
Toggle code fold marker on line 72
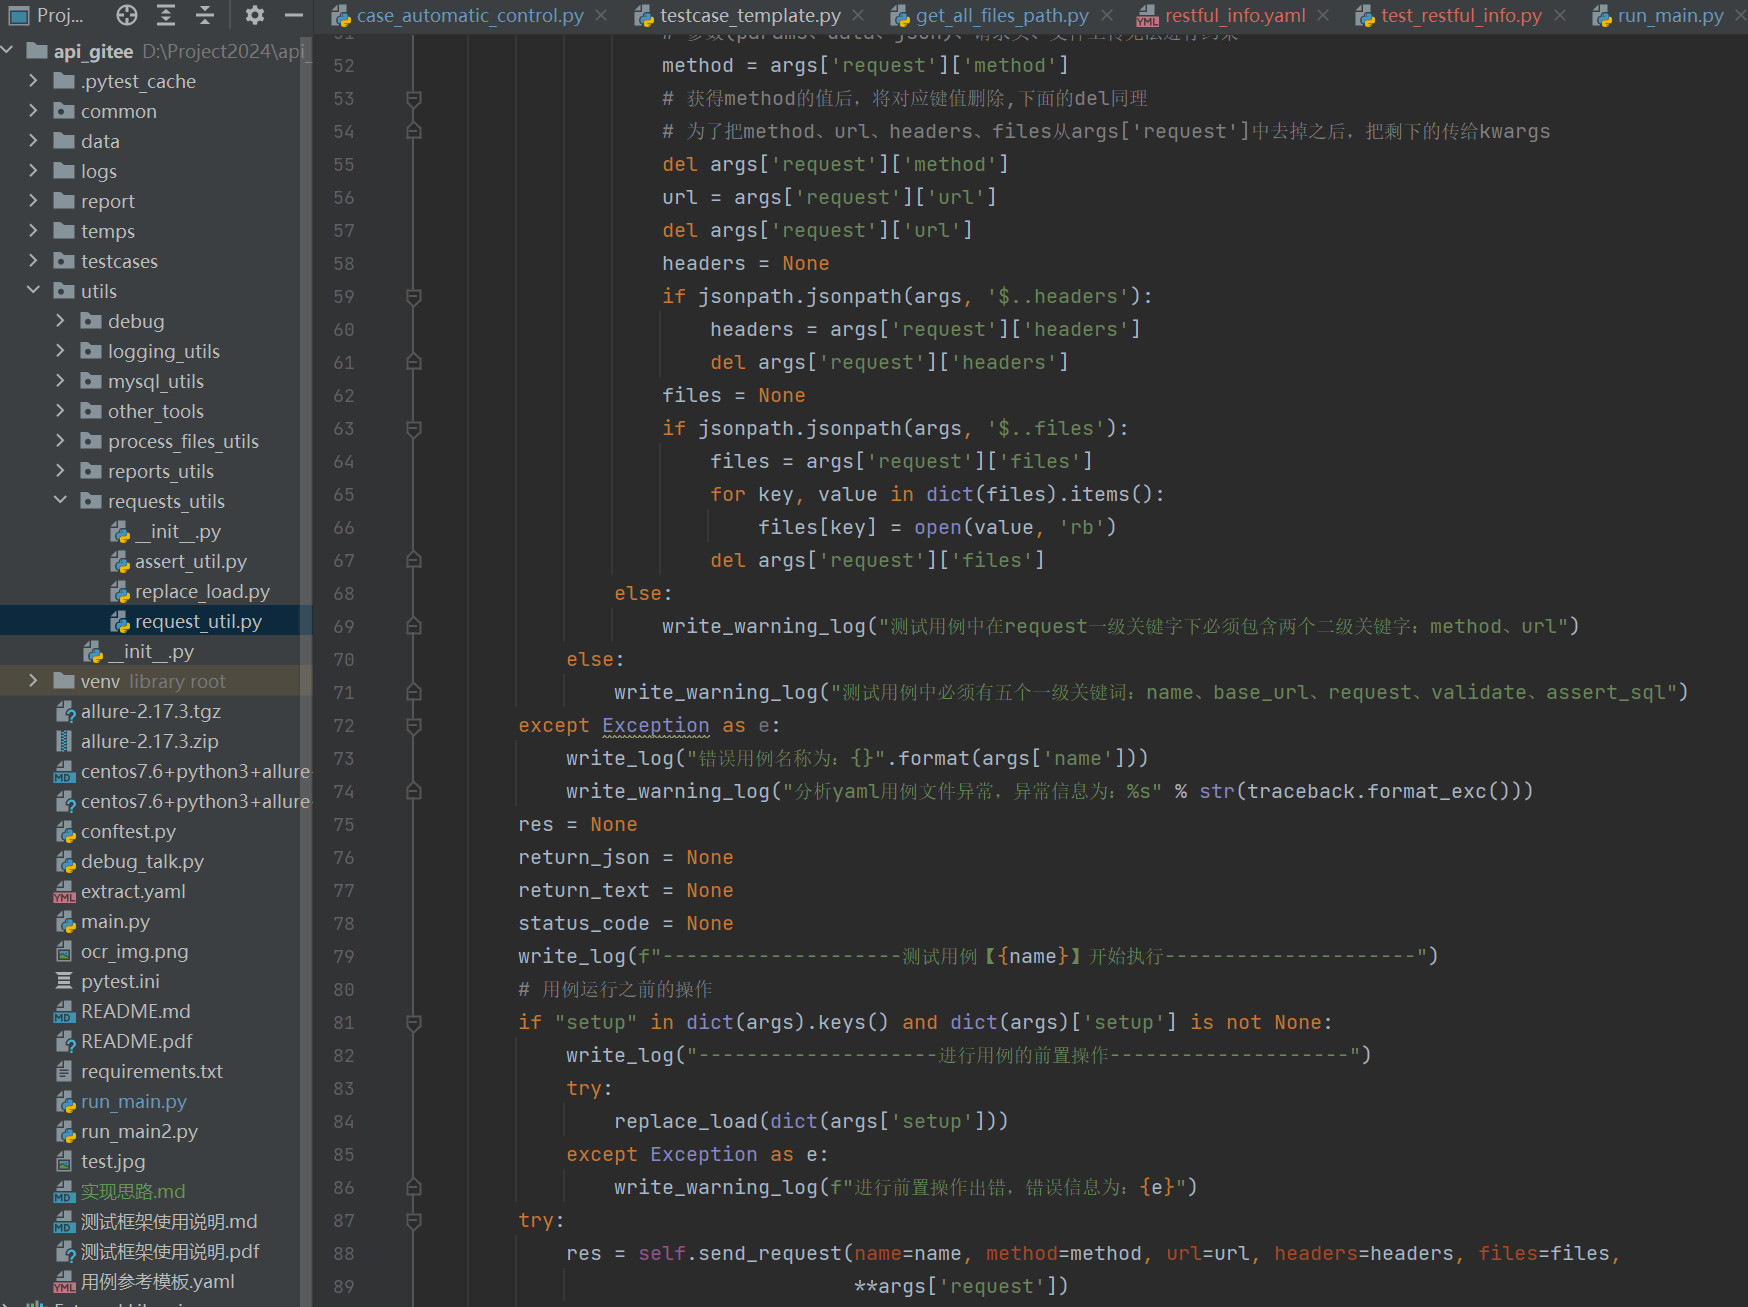pos(413,726)
